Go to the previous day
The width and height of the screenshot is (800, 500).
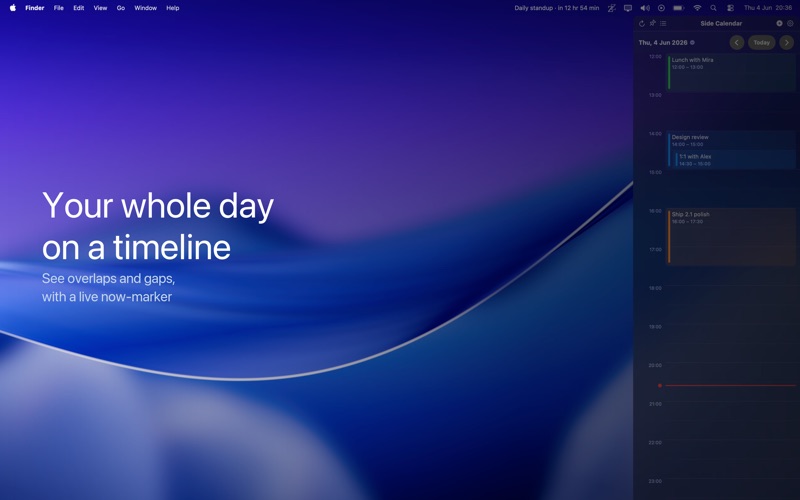pyautogui.click(x=737, y=42)
